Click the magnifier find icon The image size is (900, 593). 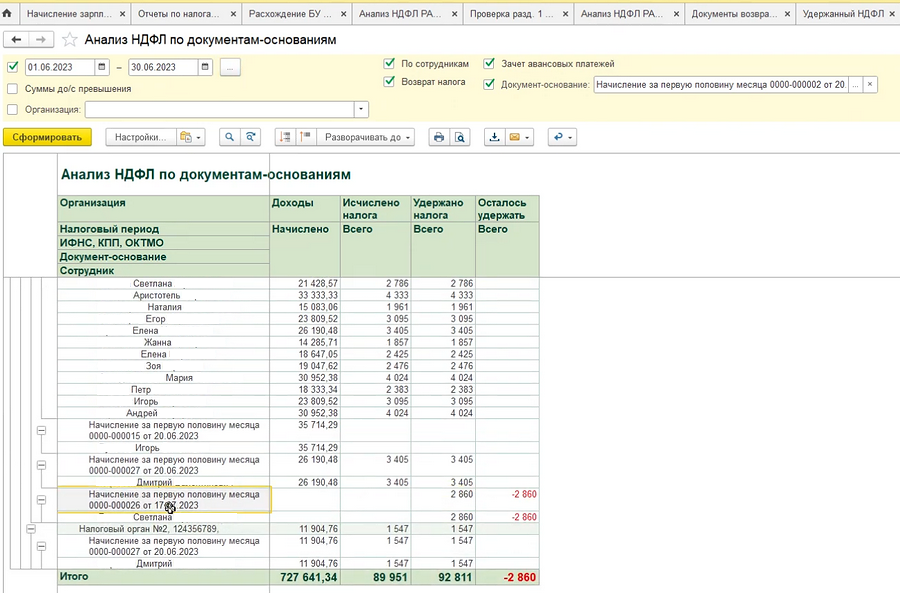click(230, 137)
